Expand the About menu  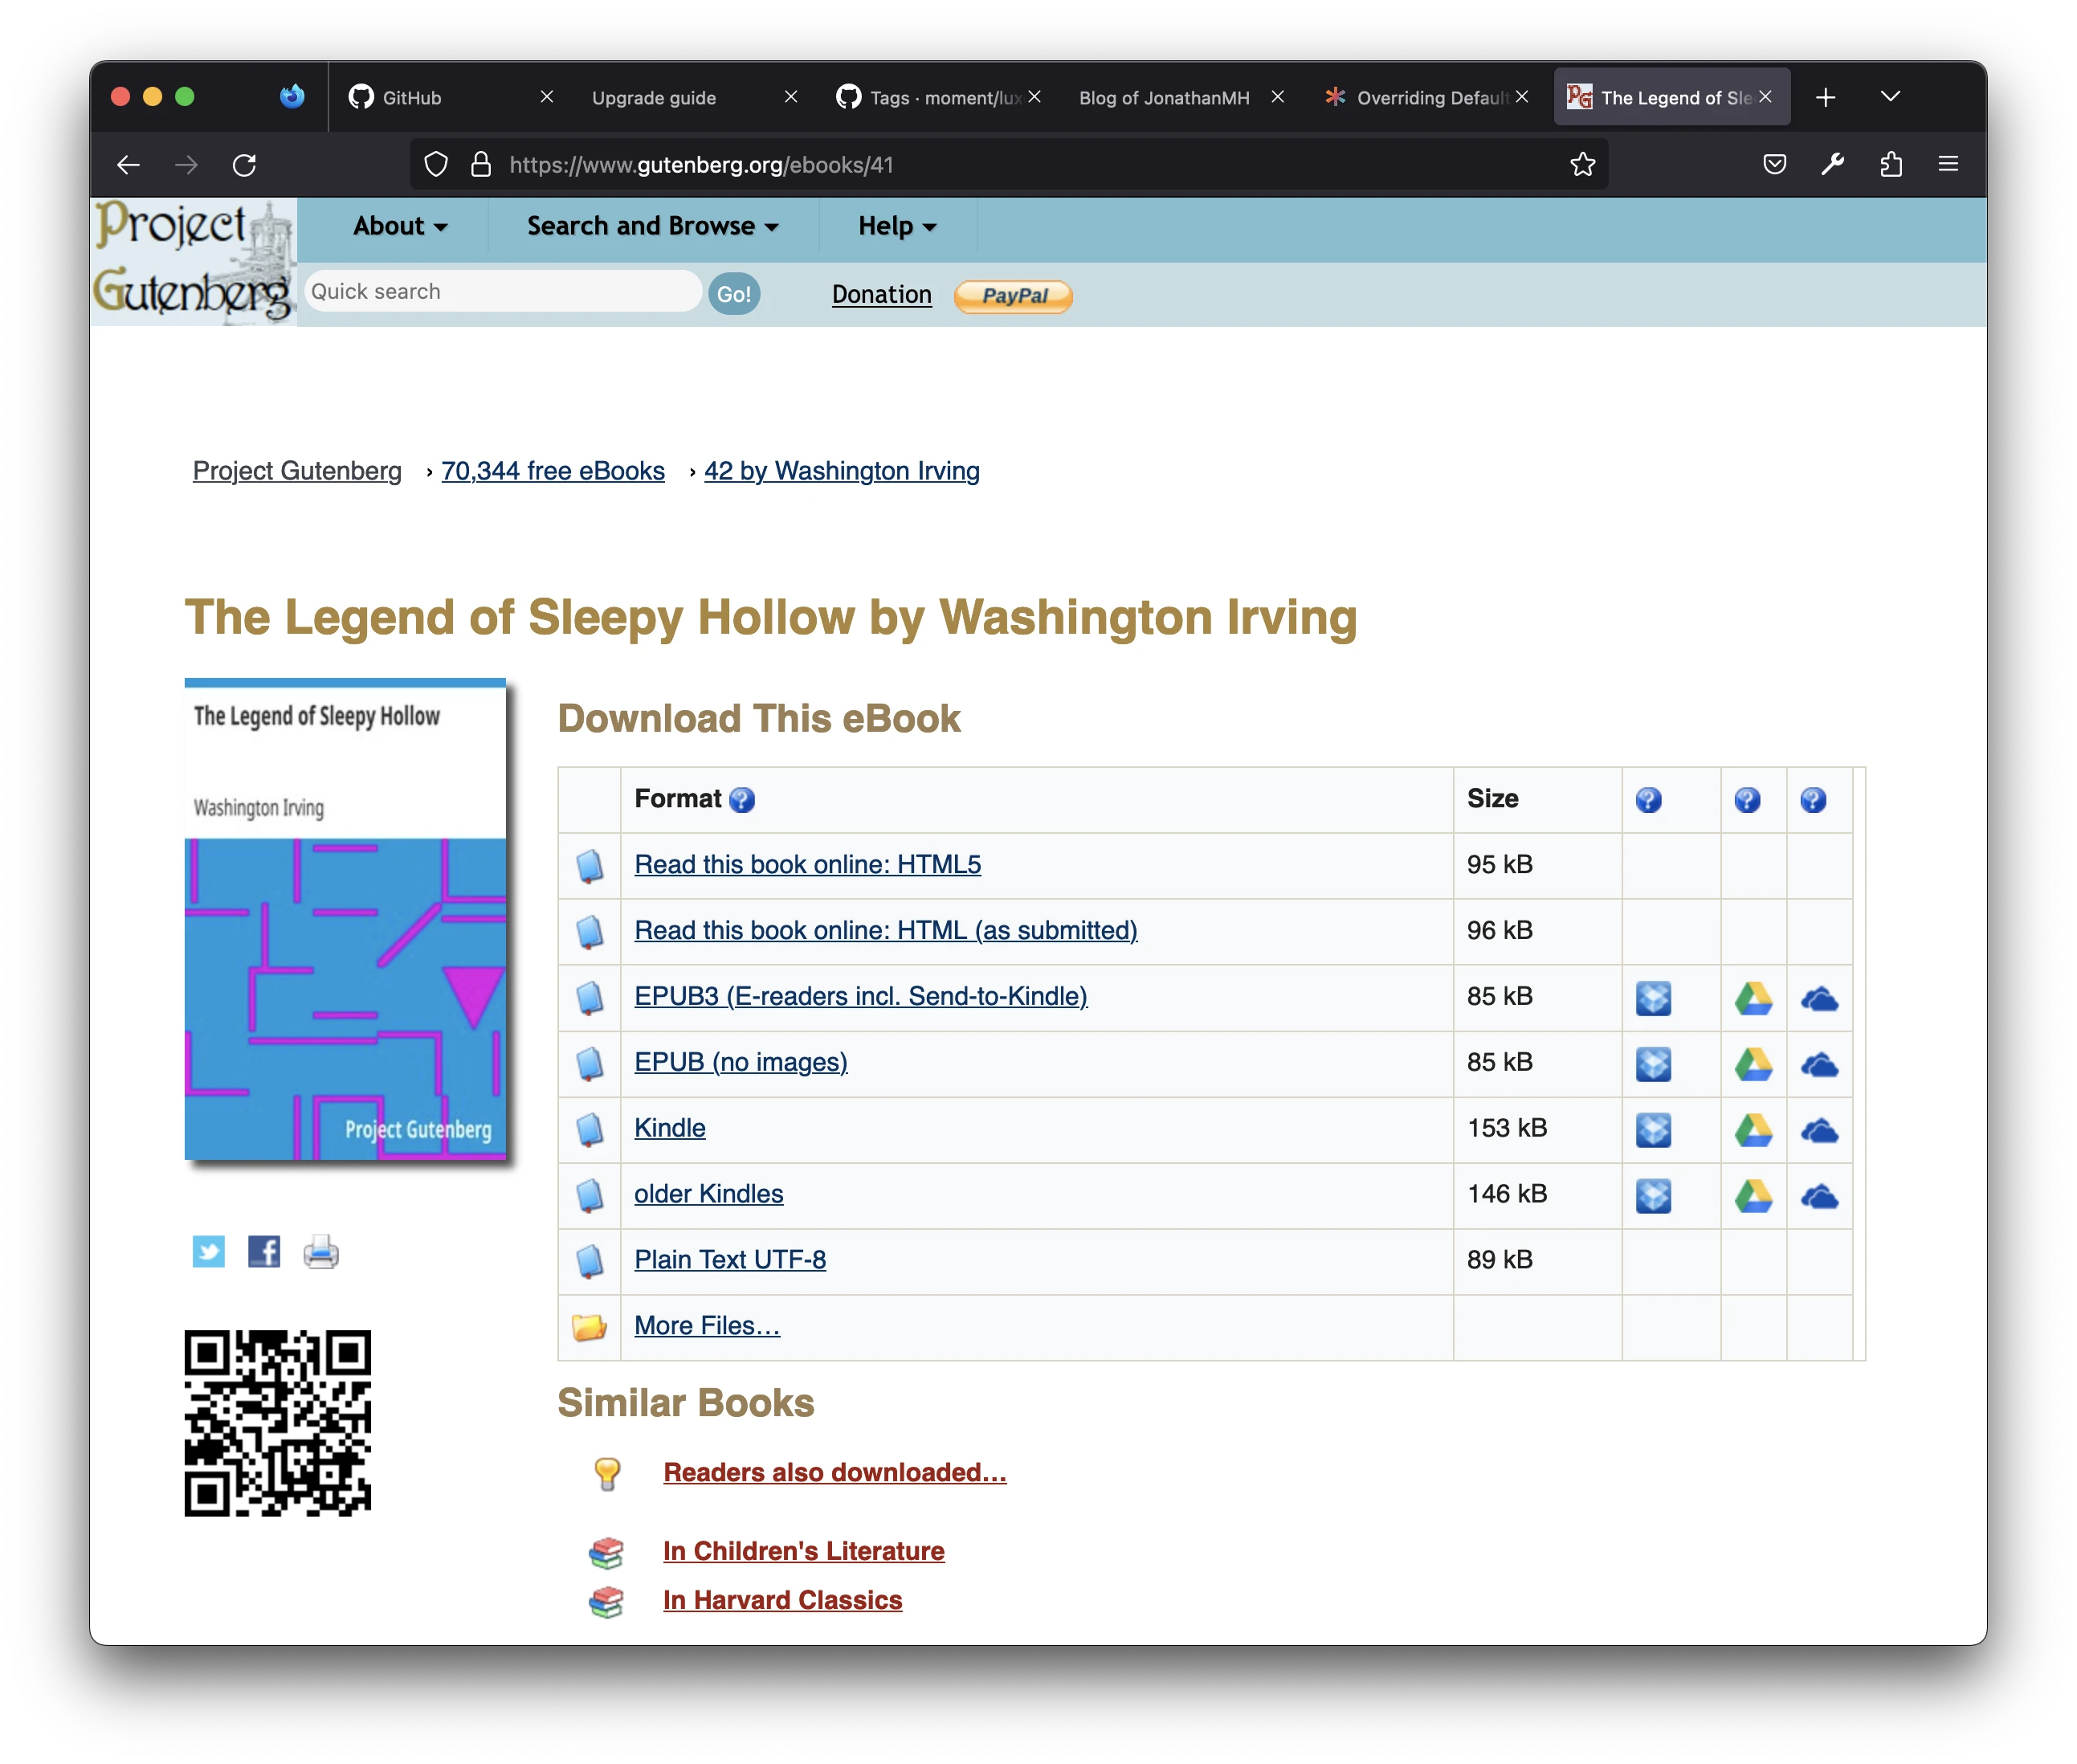tap(400, 227)
